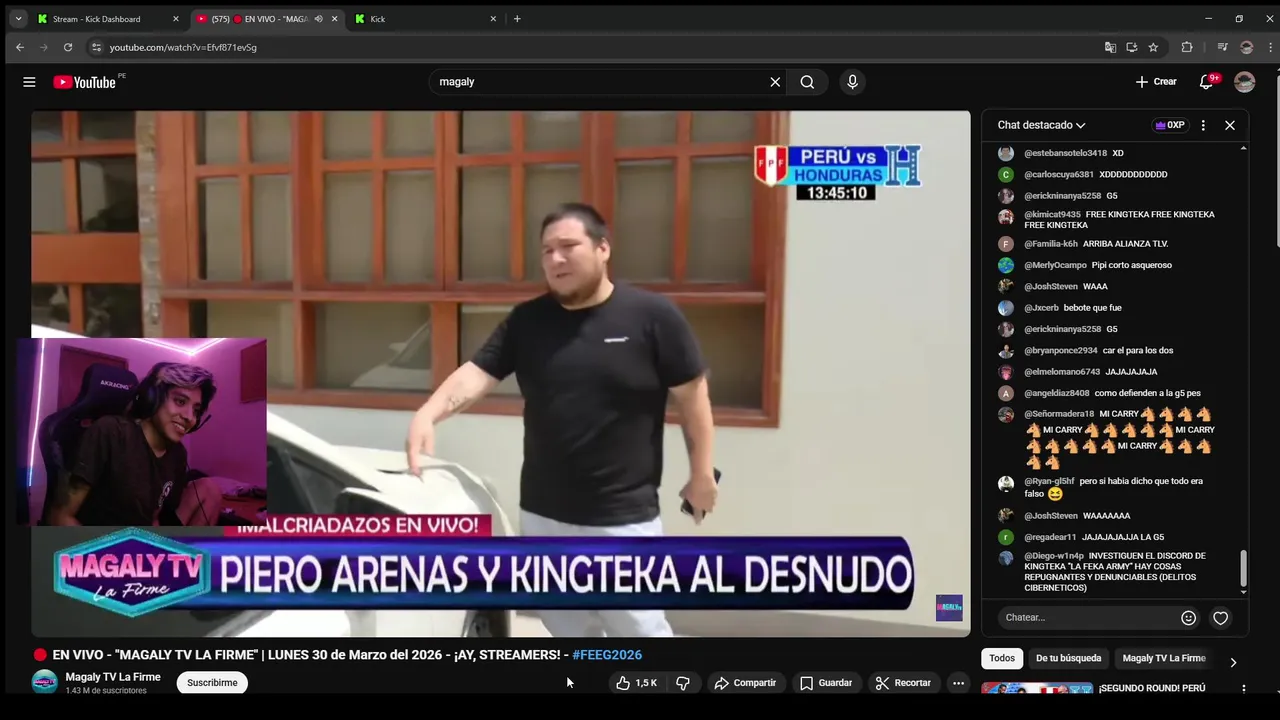Open the YouTube account avatar menu
Screen dimensions: 1280x720
click(x=1244, y=82)
